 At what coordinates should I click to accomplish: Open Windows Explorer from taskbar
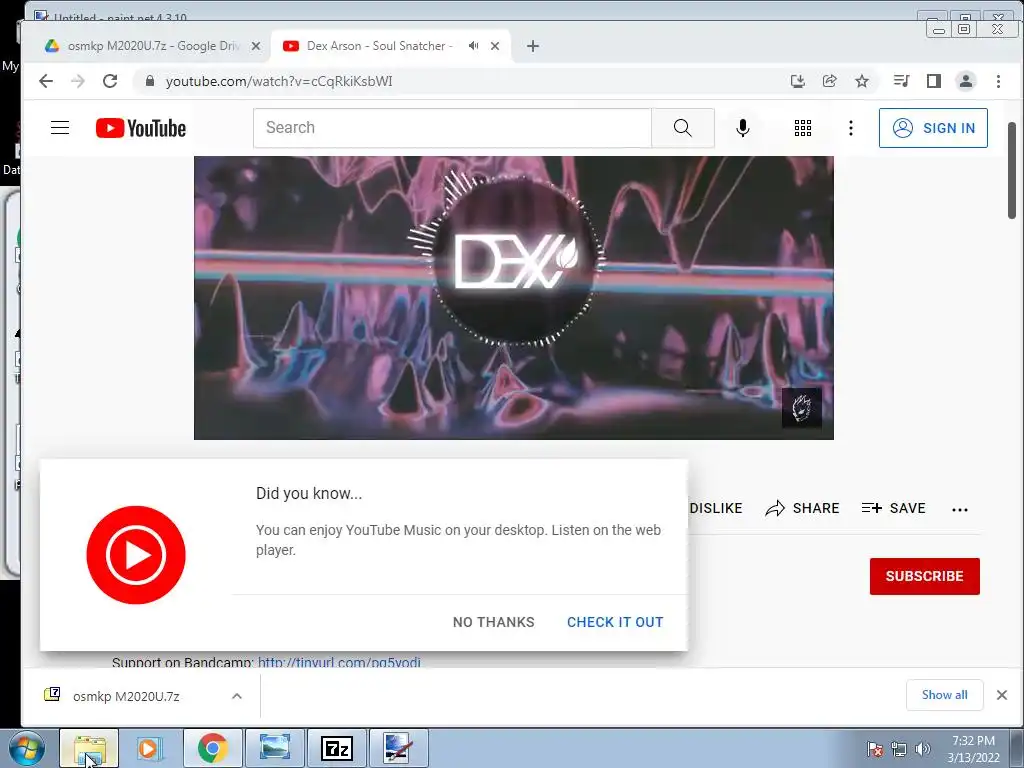(x=89, y=748)
